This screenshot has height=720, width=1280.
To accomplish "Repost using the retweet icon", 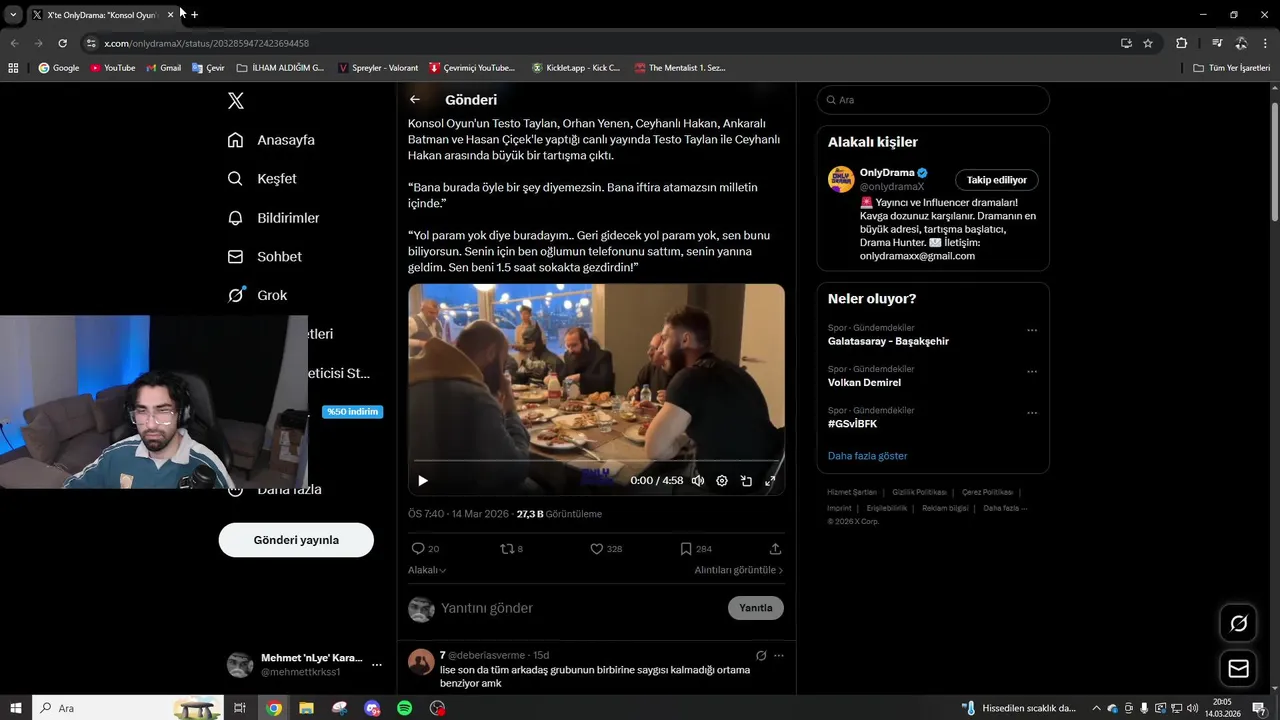I will tap(507, 549).
